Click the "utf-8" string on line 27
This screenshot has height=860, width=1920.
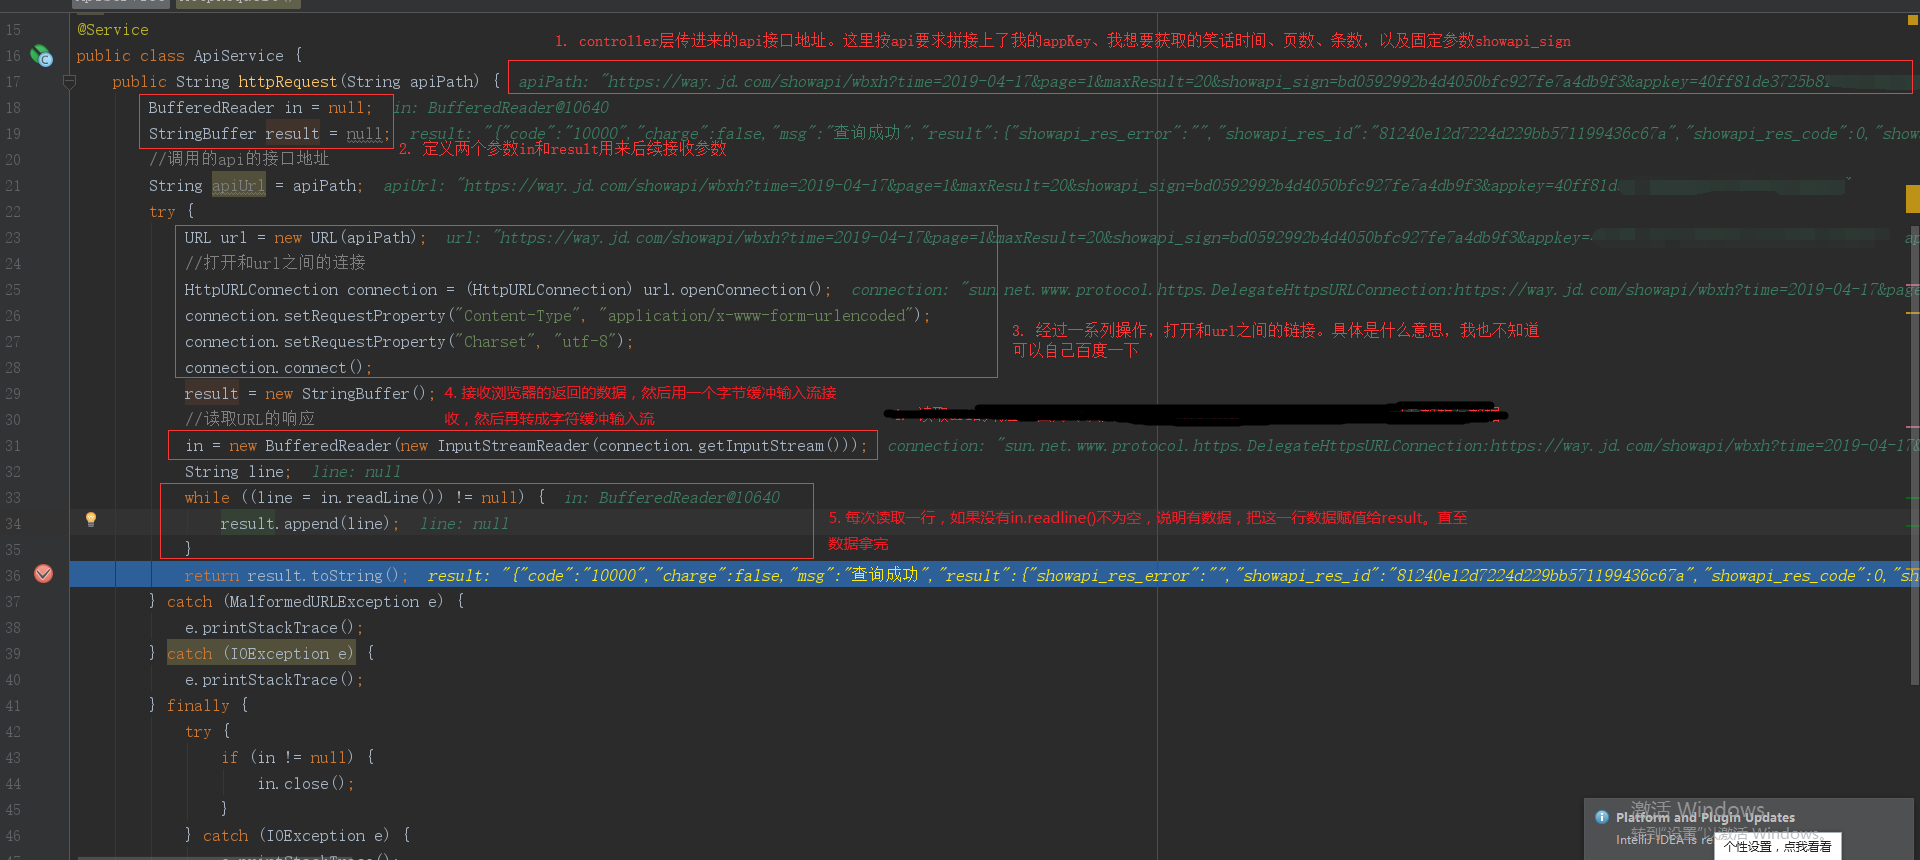point(584,342)
